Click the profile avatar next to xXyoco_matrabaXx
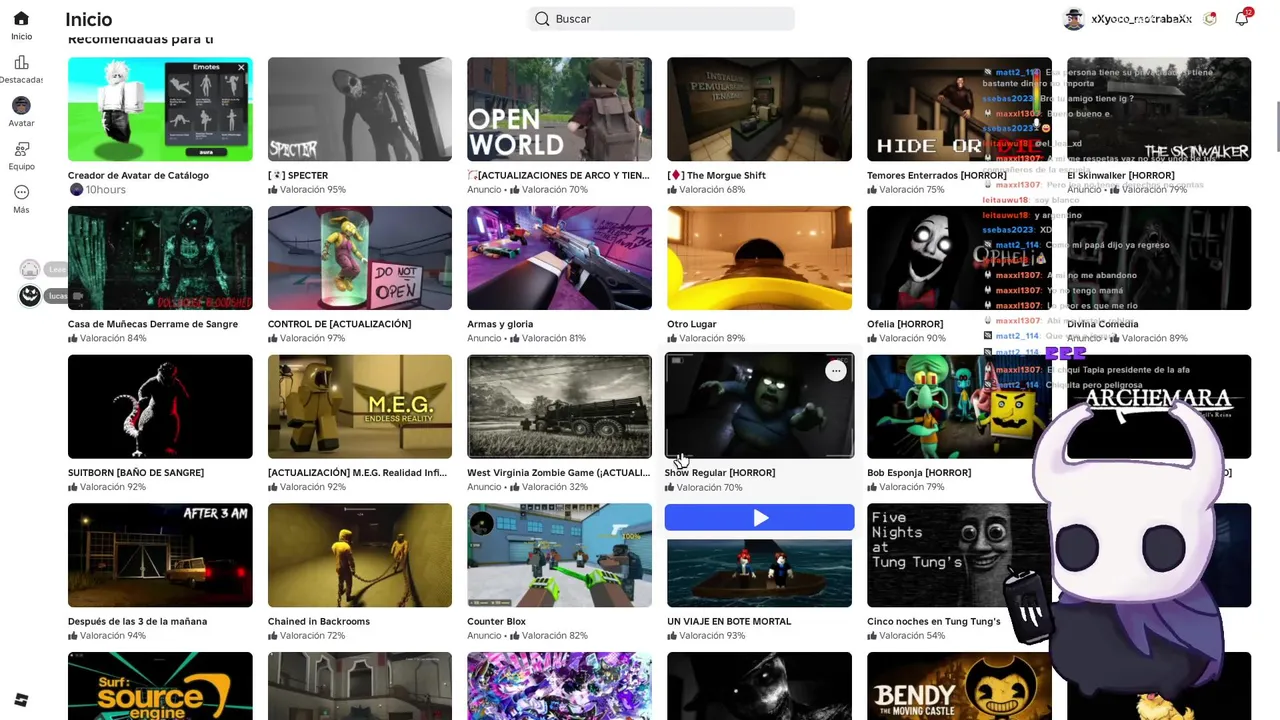This screenshot has height=720, width=1280. (x=1073, y=19)
